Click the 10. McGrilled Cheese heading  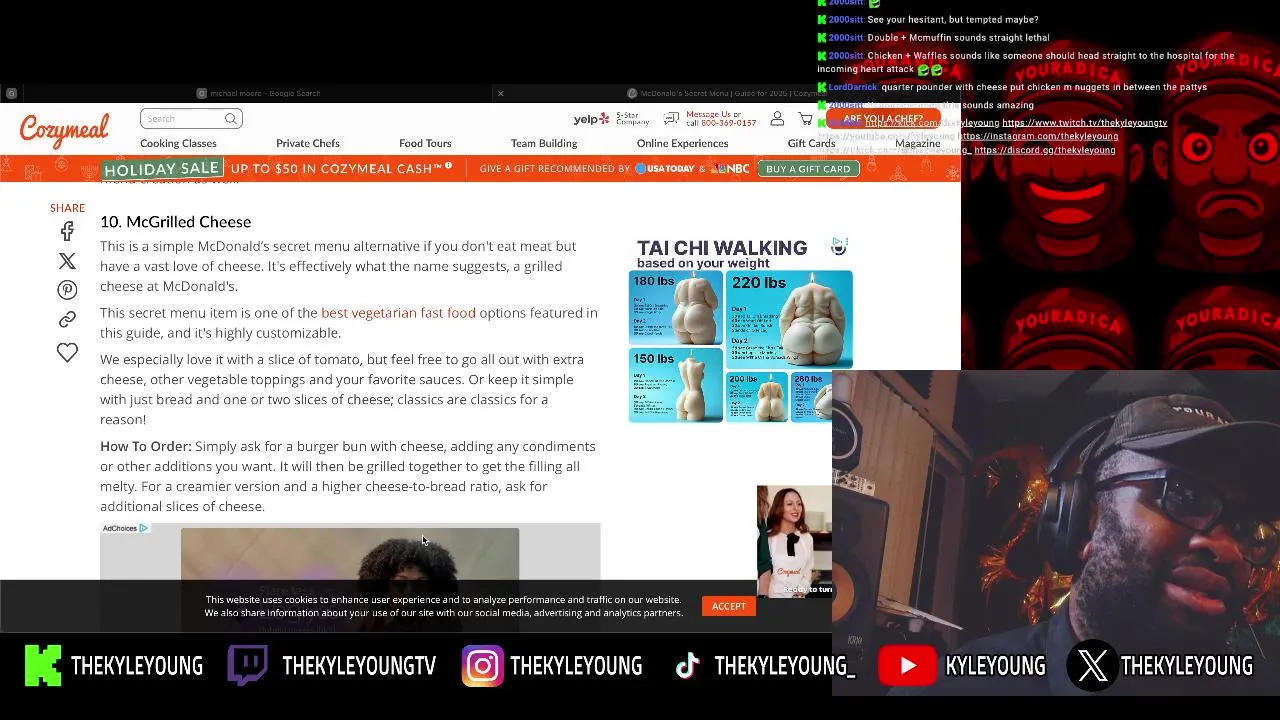tap(175, 222)
